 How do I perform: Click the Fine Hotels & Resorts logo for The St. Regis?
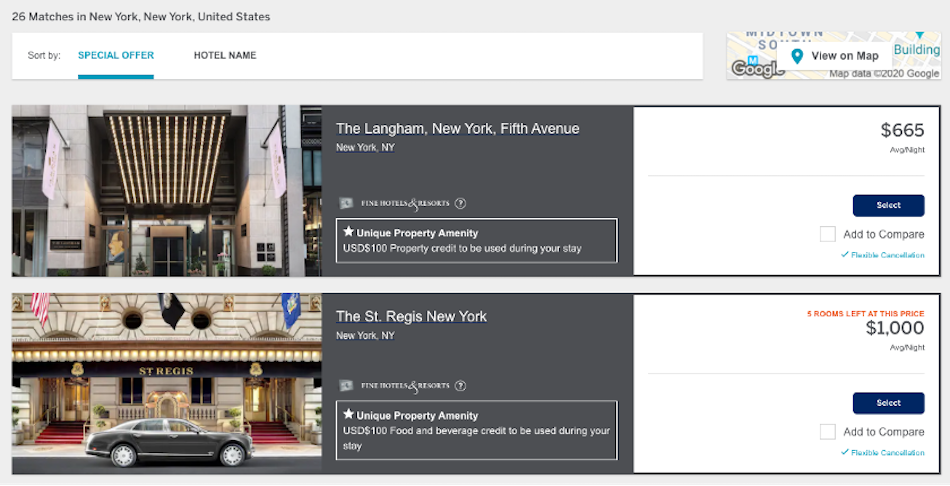click(x=396, y=385)
